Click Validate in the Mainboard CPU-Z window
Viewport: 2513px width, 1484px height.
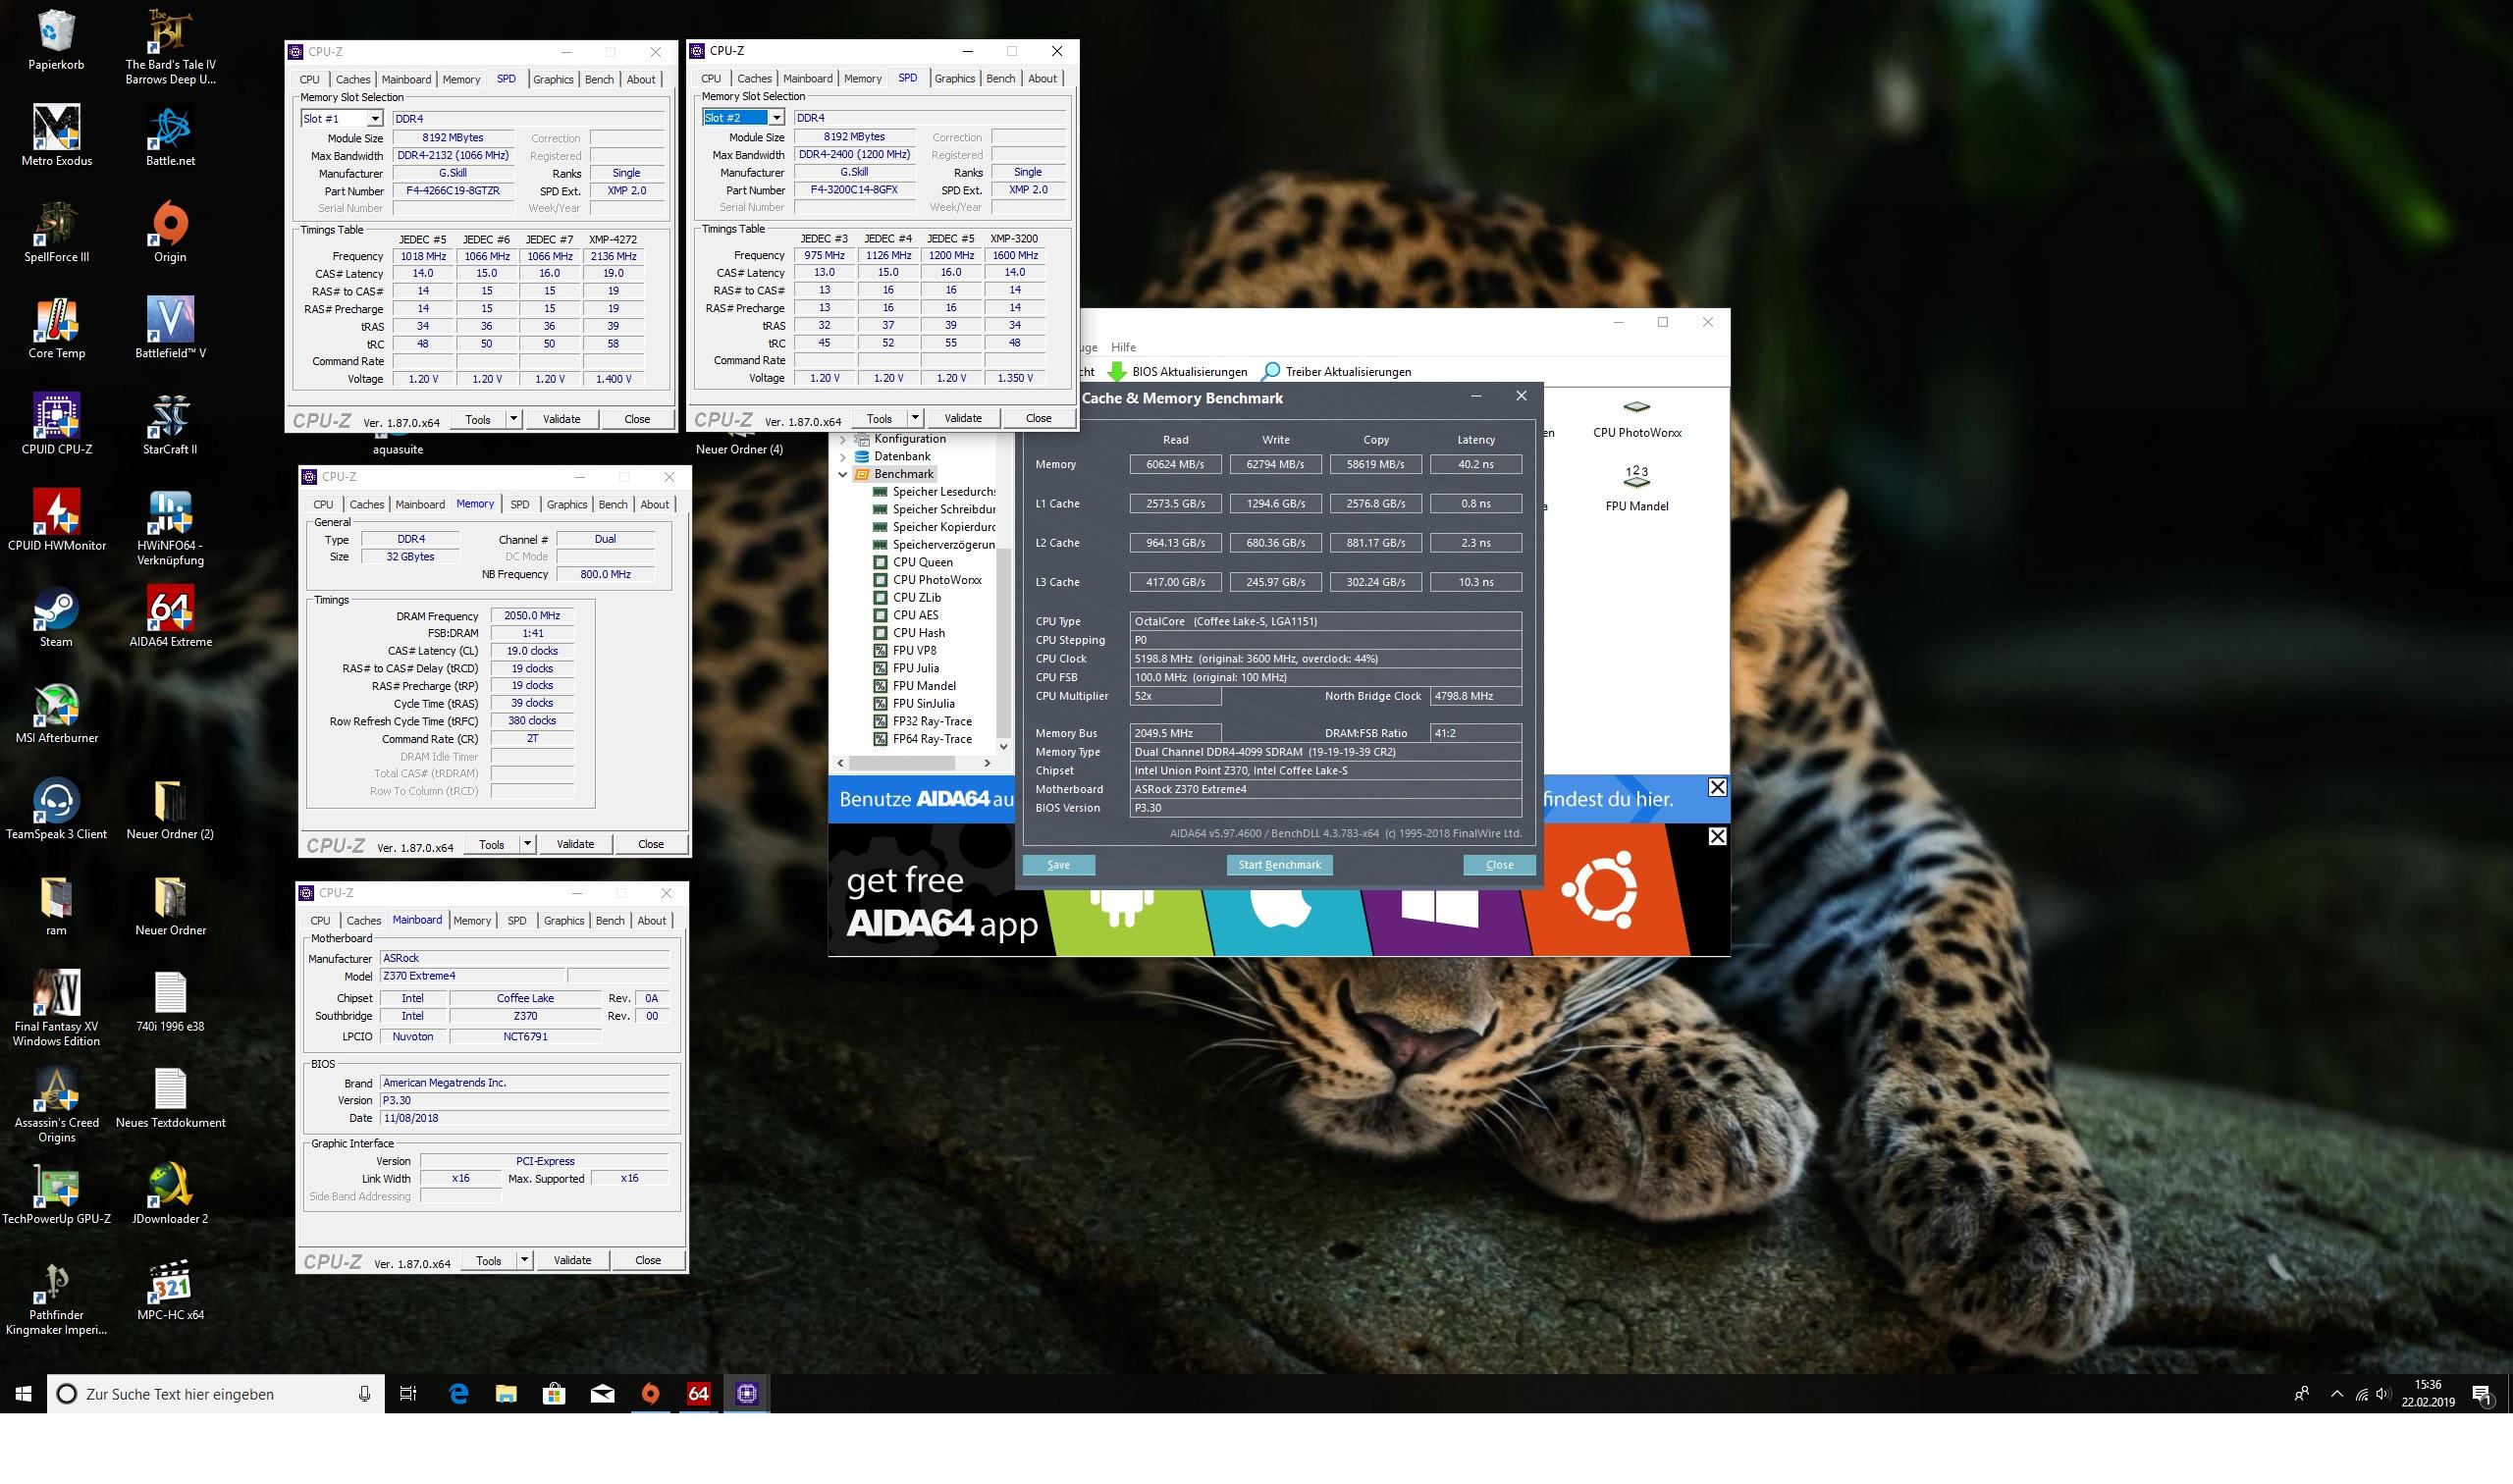tap(572, 1260)
